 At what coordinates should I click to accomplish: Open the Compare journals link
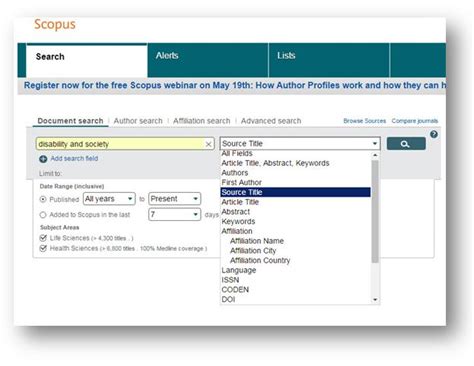(x=415, y=121)
